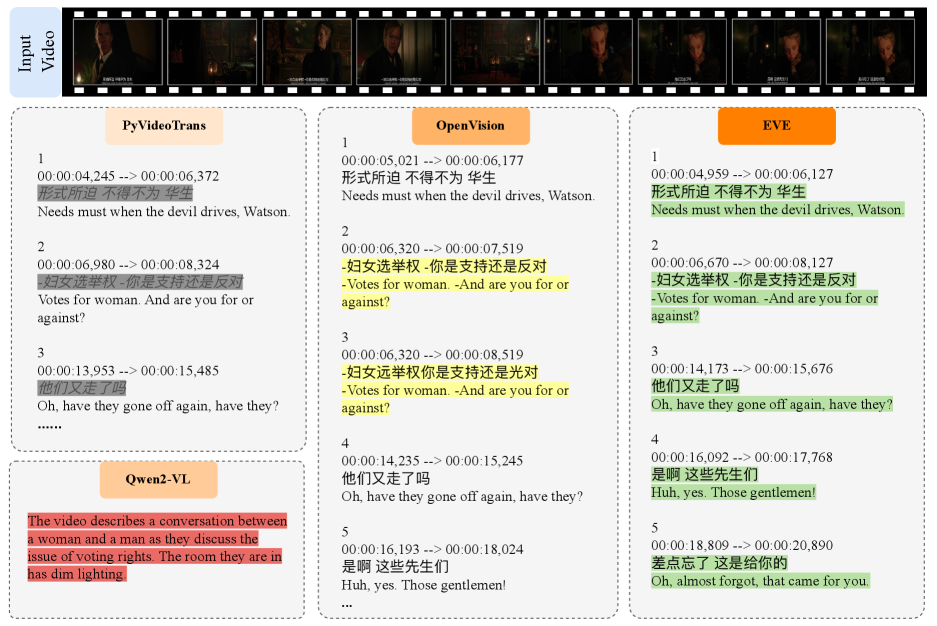Click yellow 妇女远举权 line in OpenVision entry 3
This screenshot has width=937, height=626.
pyautogui.click(x=440, y=373)
